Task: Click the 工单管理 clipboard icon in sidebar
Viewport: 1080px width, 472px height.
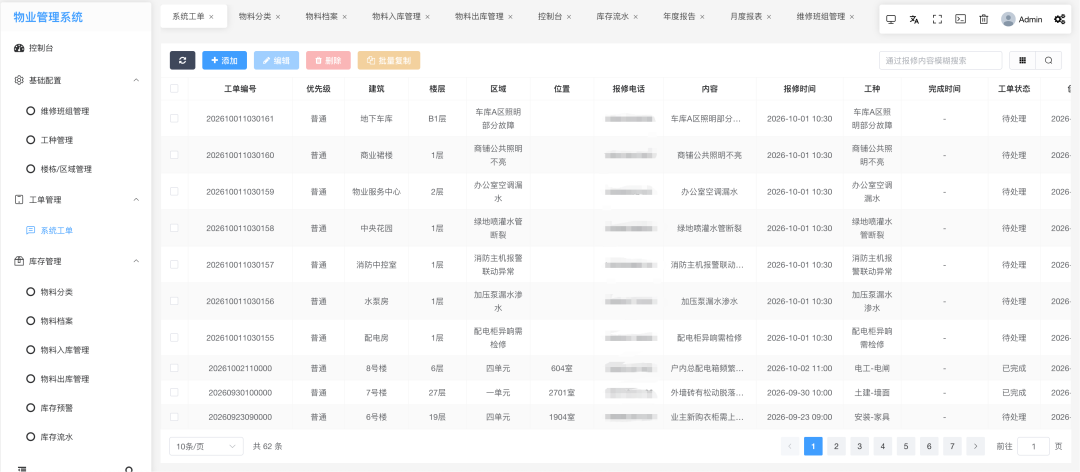Action: pyautogui.click(x=19, y=200)
